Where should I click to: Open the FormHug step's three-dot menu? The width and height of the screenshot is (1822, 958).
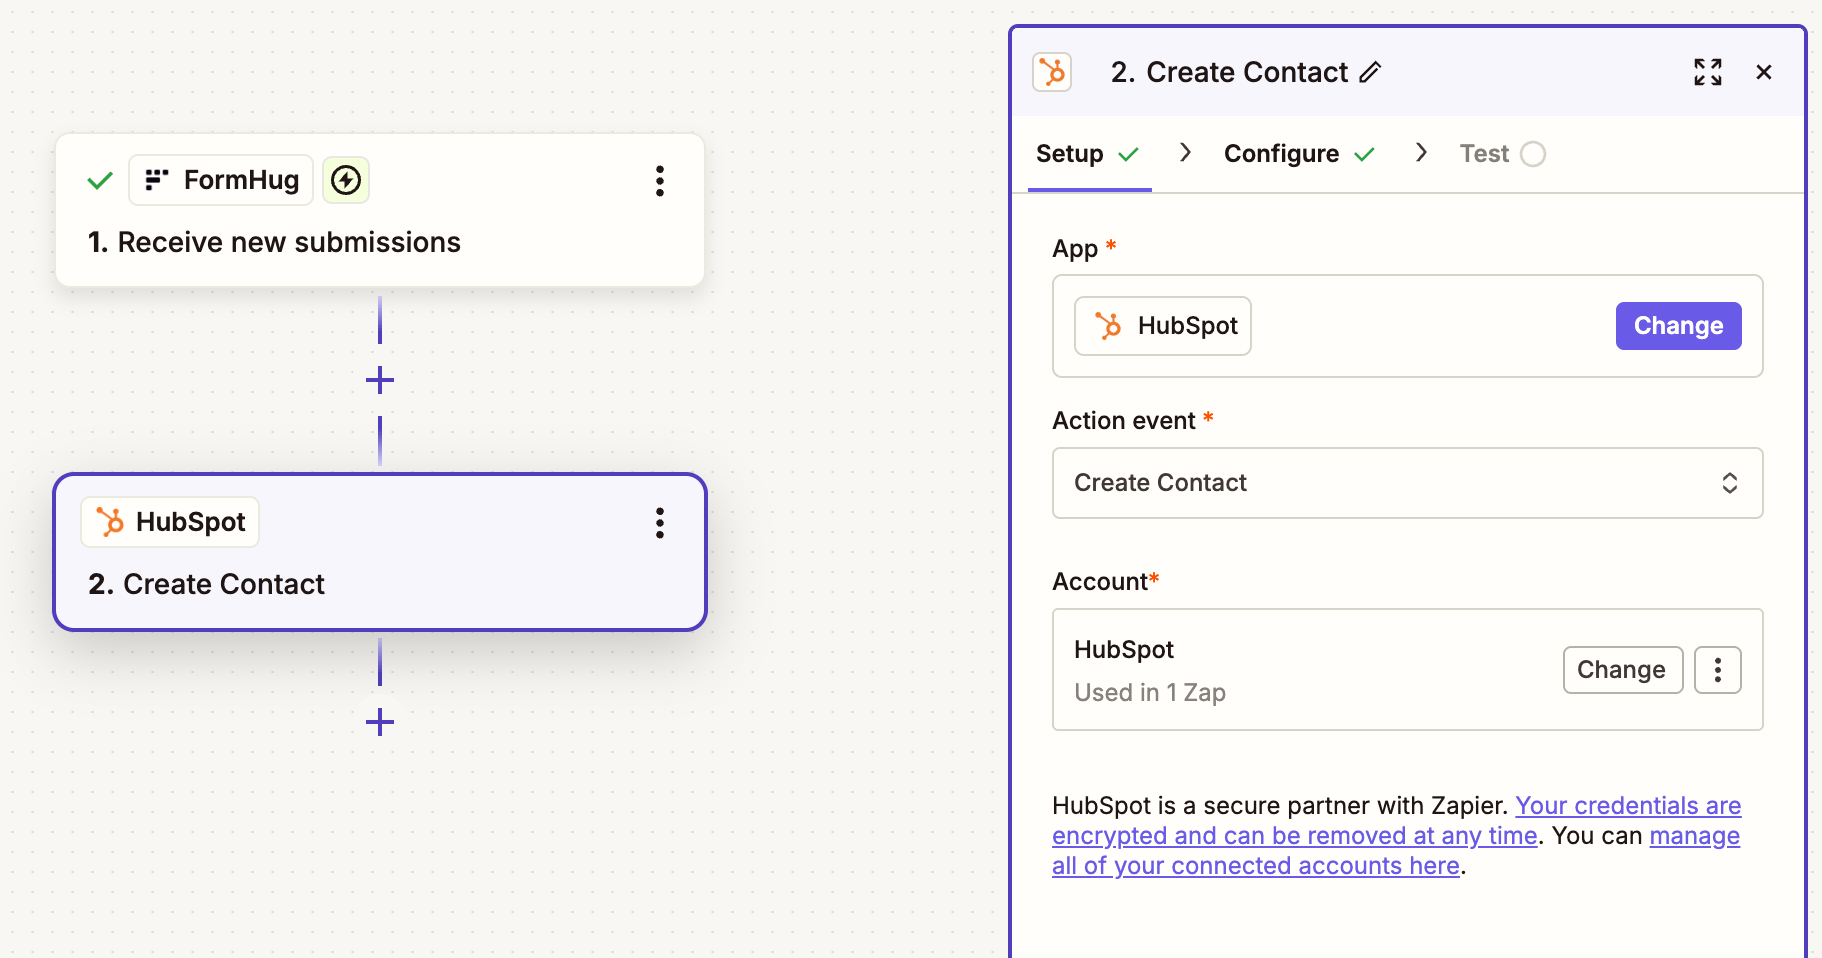click(659, 181)
